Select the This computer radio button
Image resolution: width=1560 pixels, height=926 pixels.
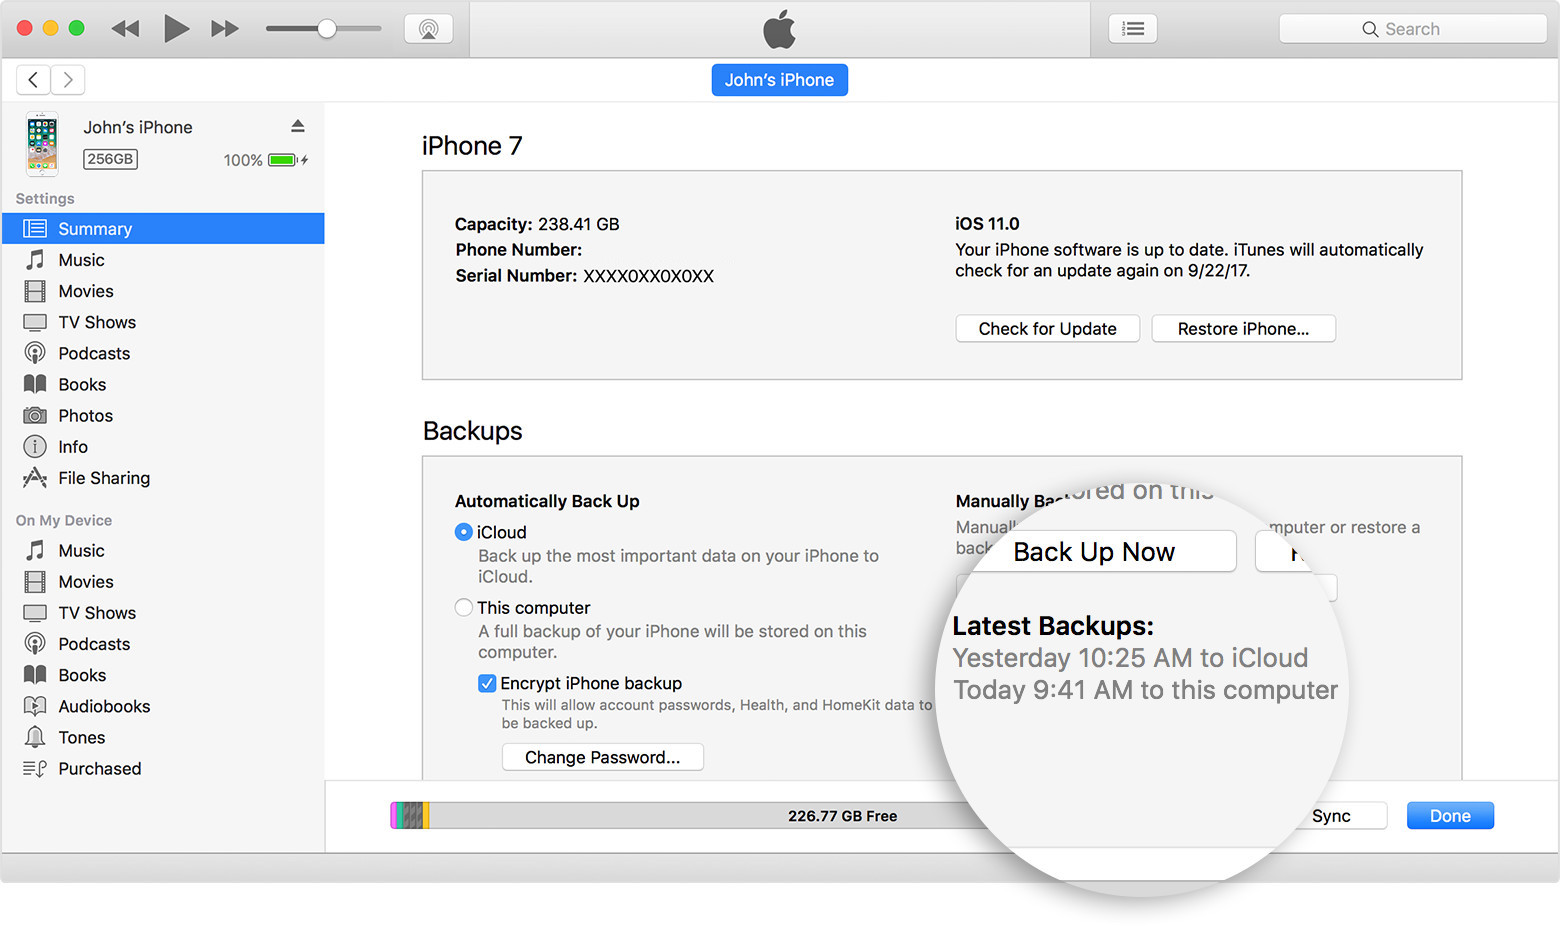[x=463, y=607]
